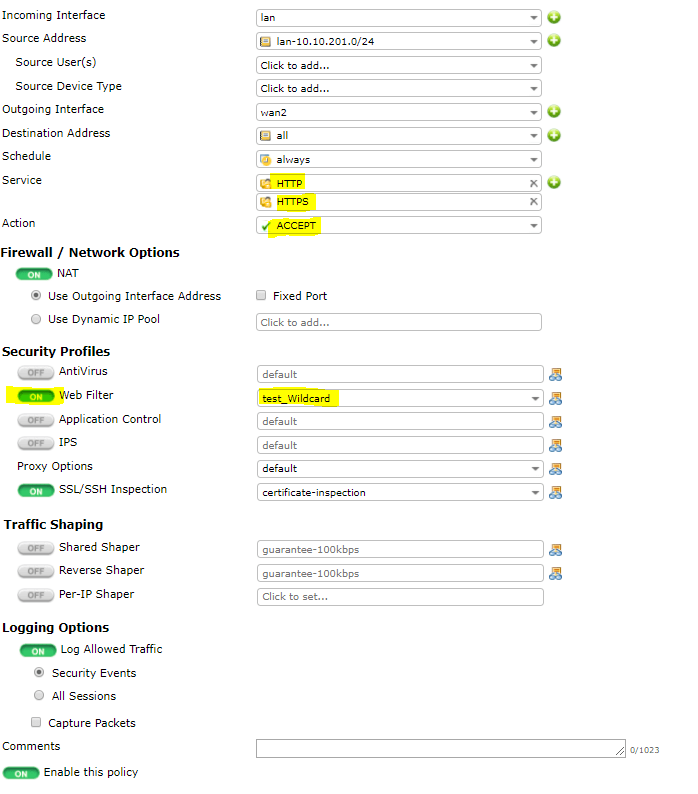Add another service with the green plus

[x=553, y=183]
